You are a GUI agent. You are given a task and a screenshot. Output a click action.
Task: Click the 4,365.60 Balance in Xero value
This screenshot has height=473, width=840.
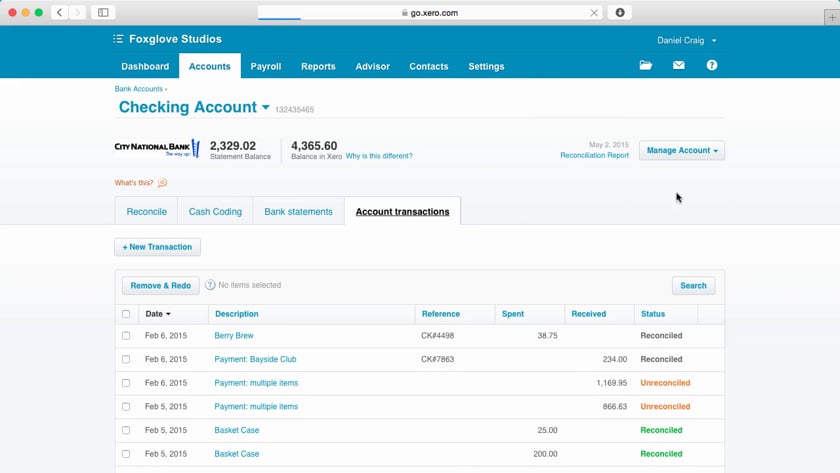[x=314, y=146]
